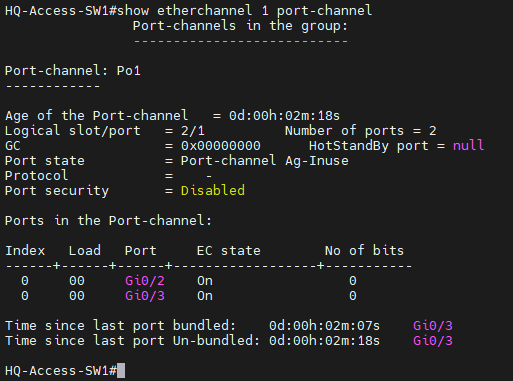Click the EC state column header
This screenshot has height=381, width=513.
tap(229, 251)
